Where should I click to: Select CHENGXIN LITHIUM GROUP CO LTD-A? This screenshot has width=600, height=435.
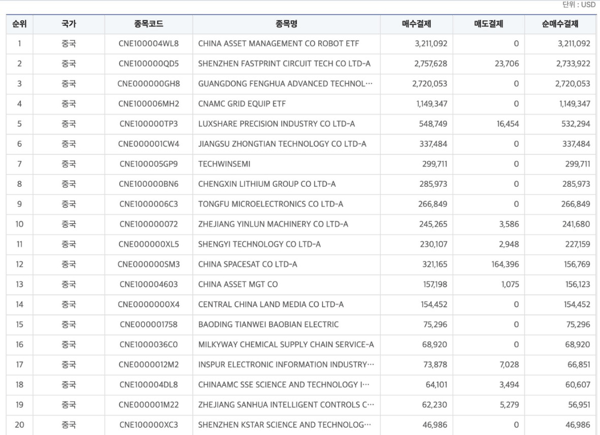point(267,184)
